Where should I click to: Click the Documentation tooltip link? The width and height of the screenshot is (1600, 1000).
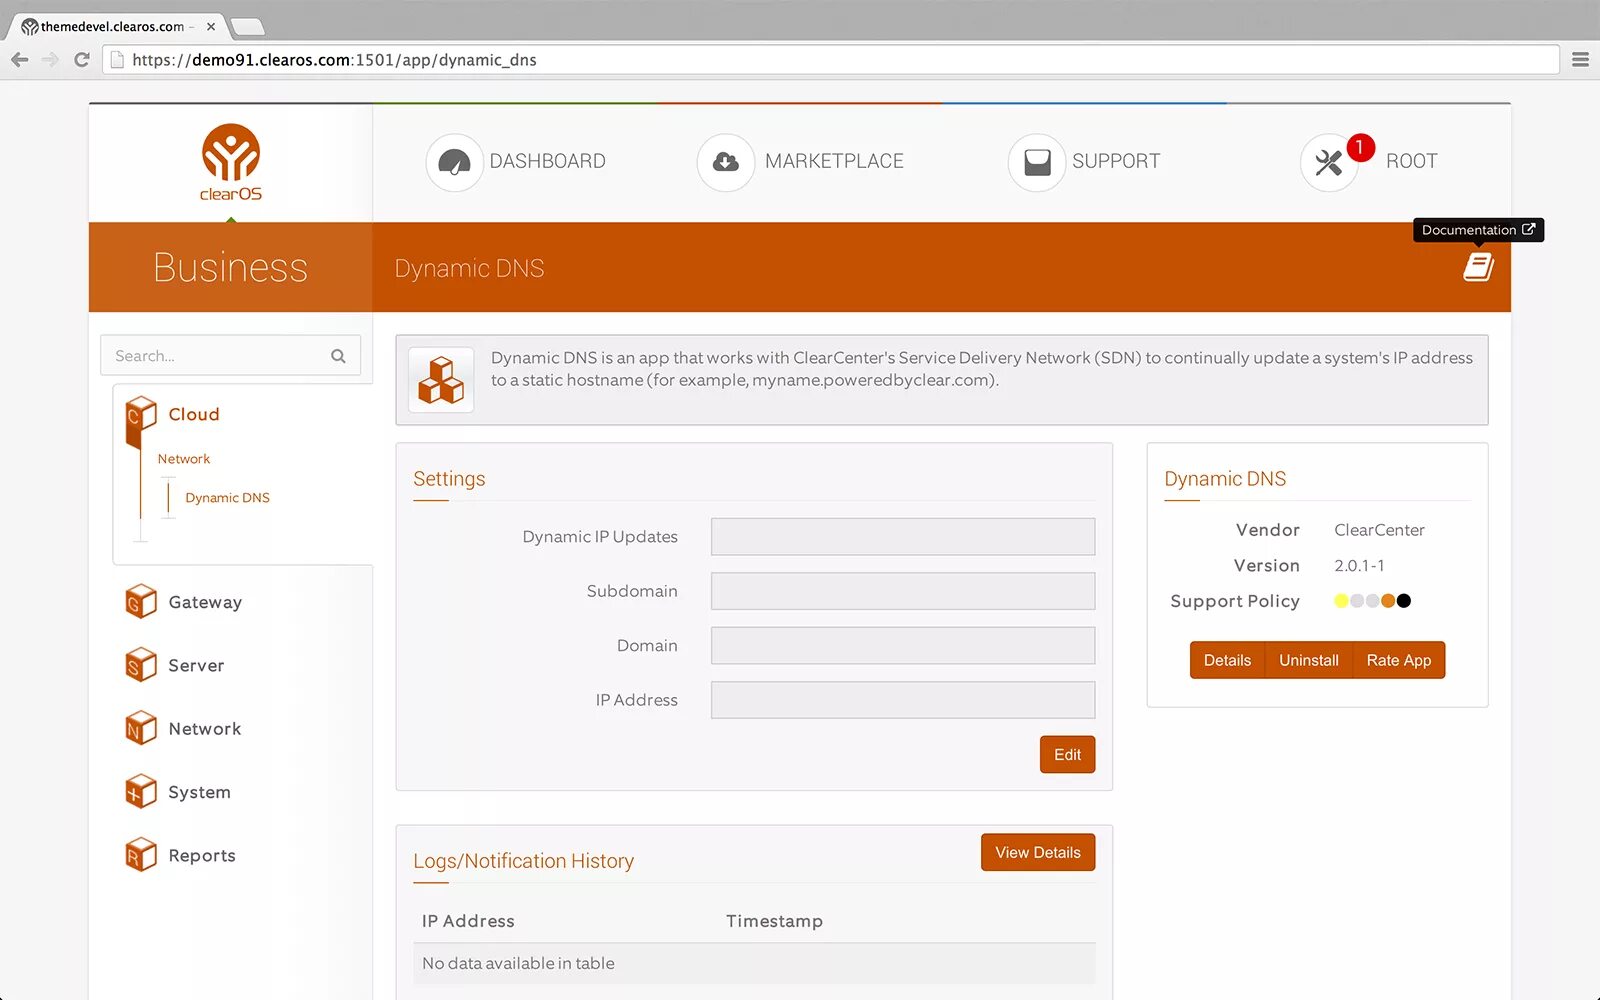pos(1478,230)
